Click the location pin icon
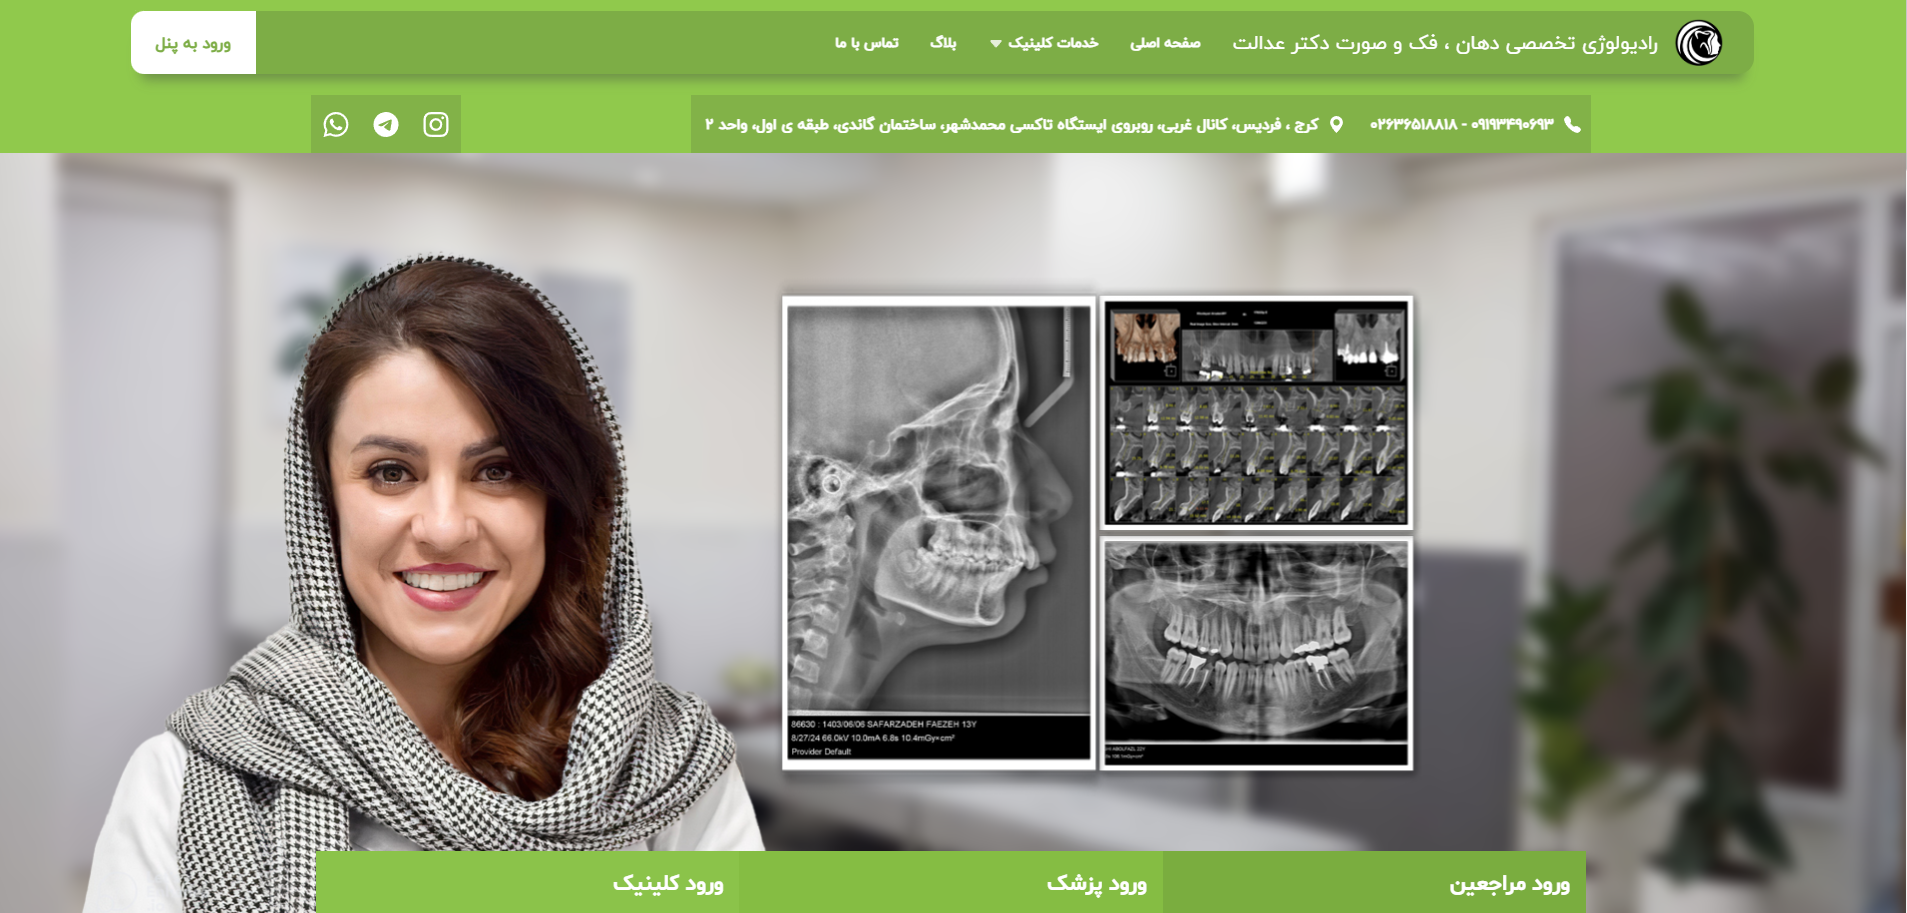This screenshot has width=1907, height=913. pyautogui.click(x=1336, y=124)
